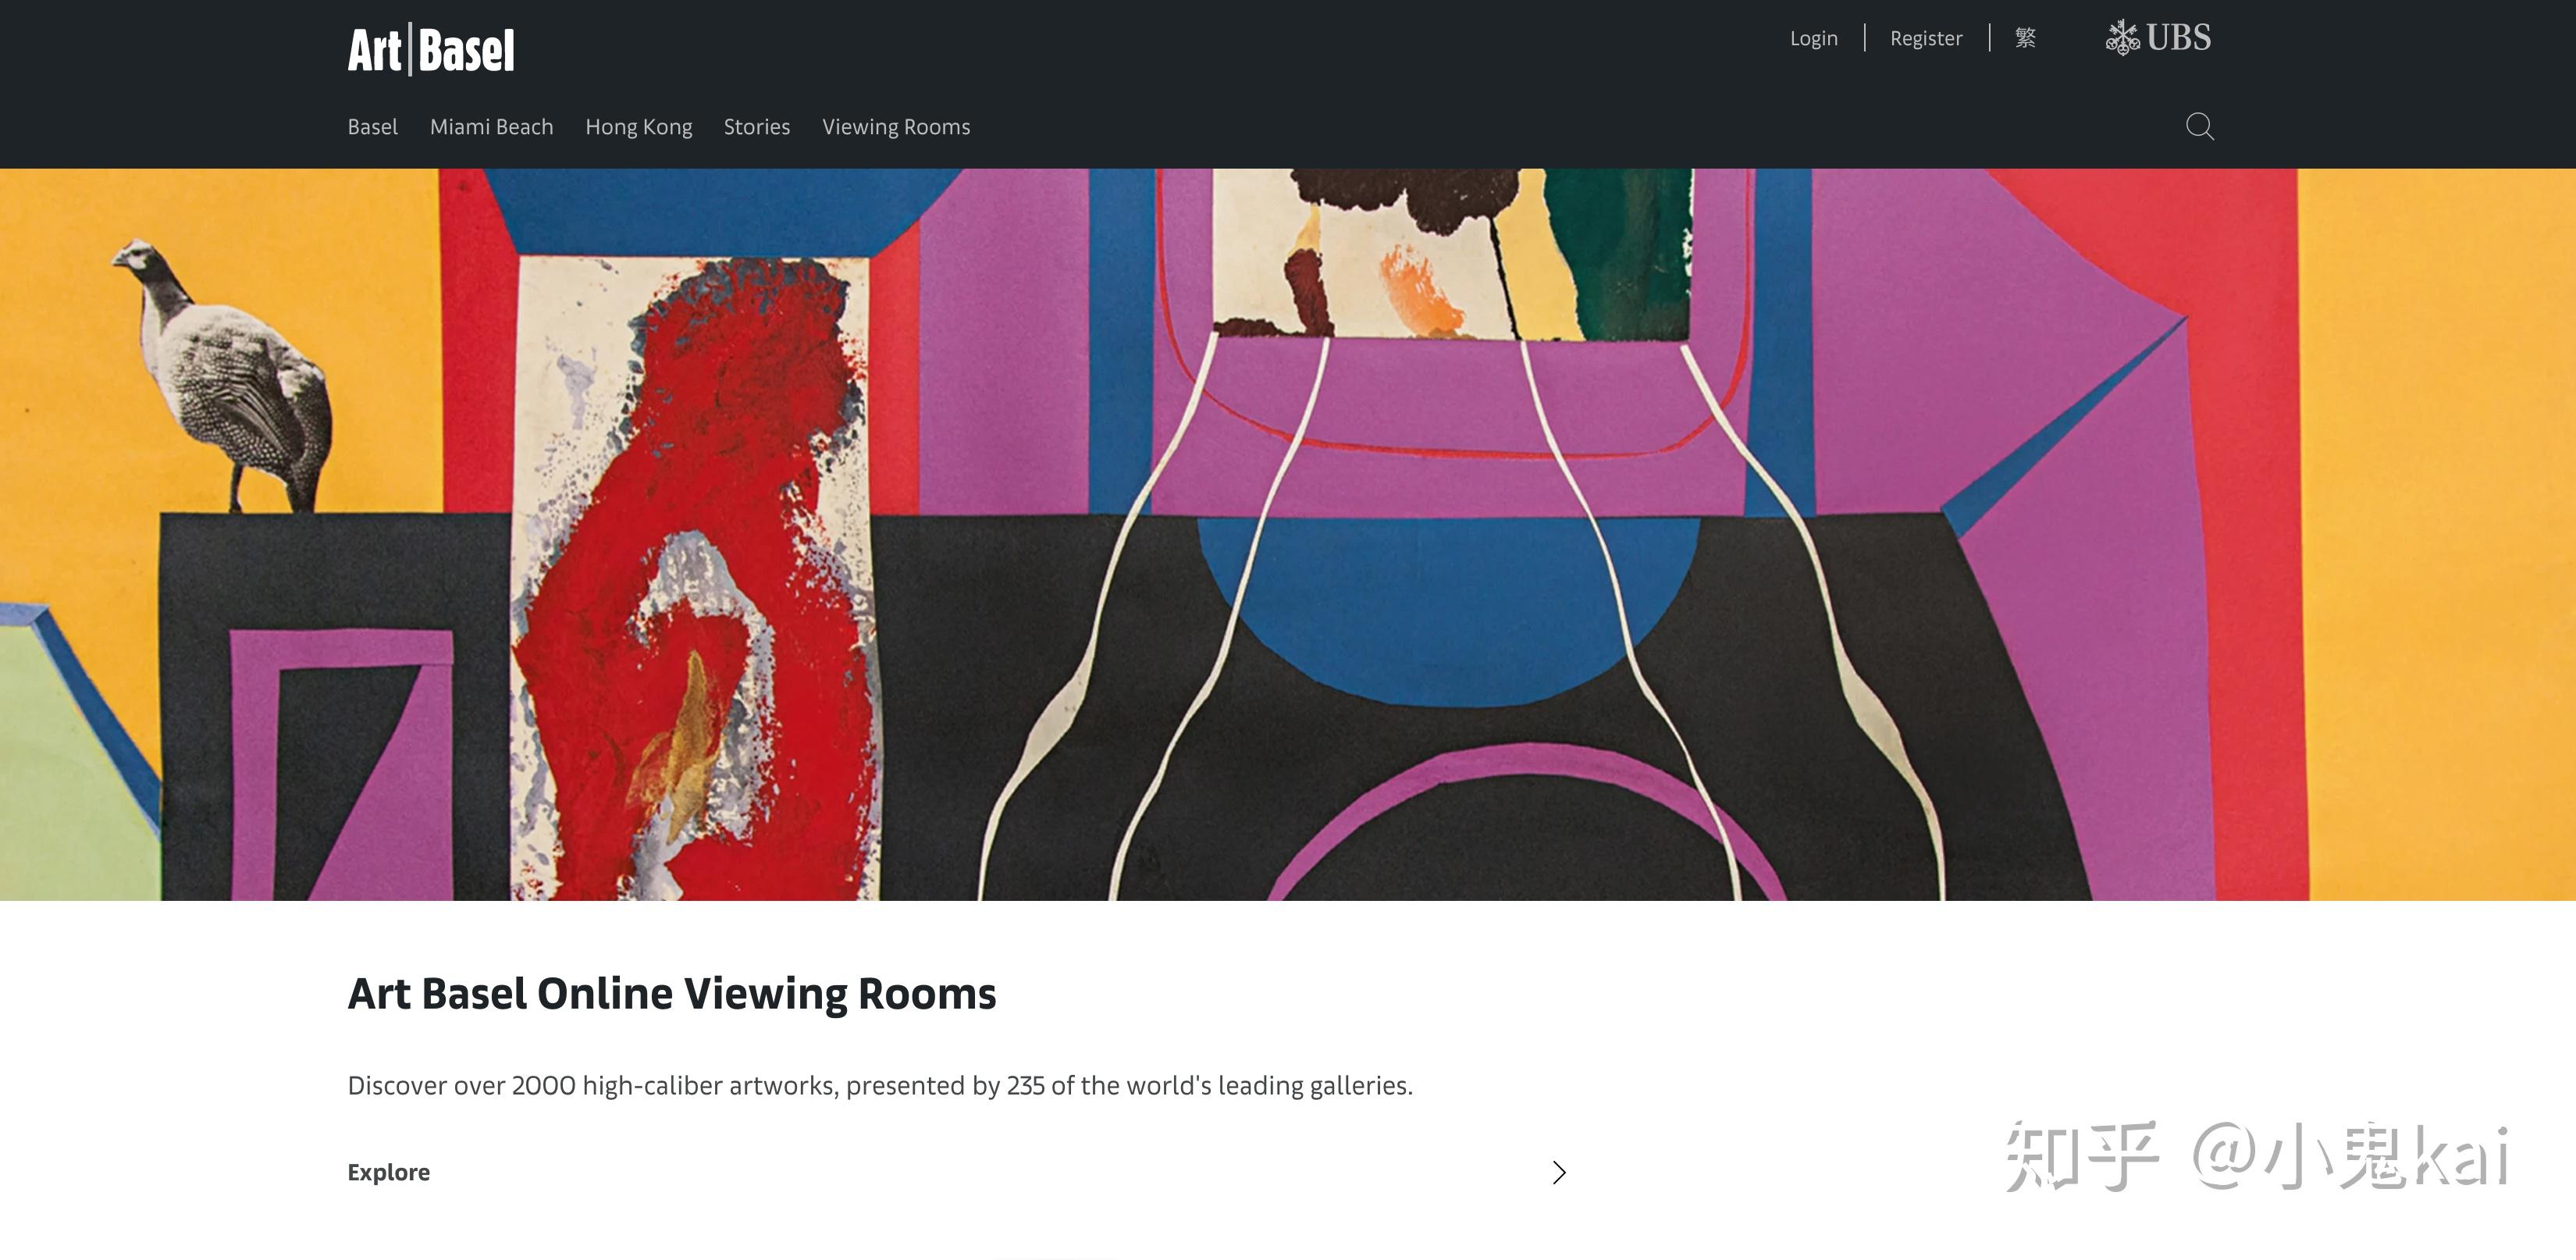
Task: Click the Zhihu 小鬼kai watermark
Action: point(2257,1157)
